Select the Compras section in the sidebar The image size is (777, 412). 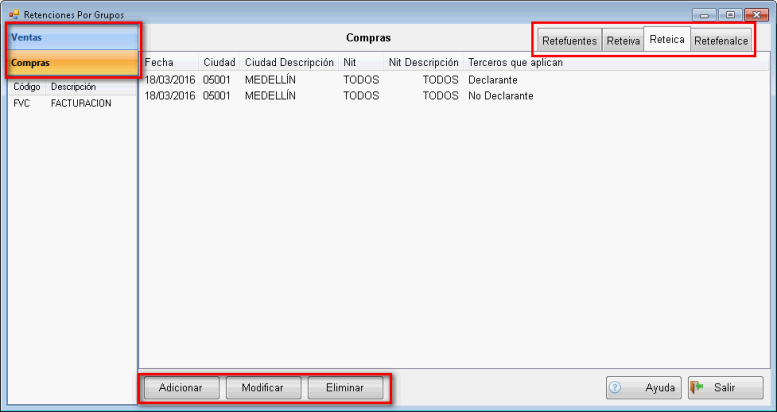coord(72,63)
